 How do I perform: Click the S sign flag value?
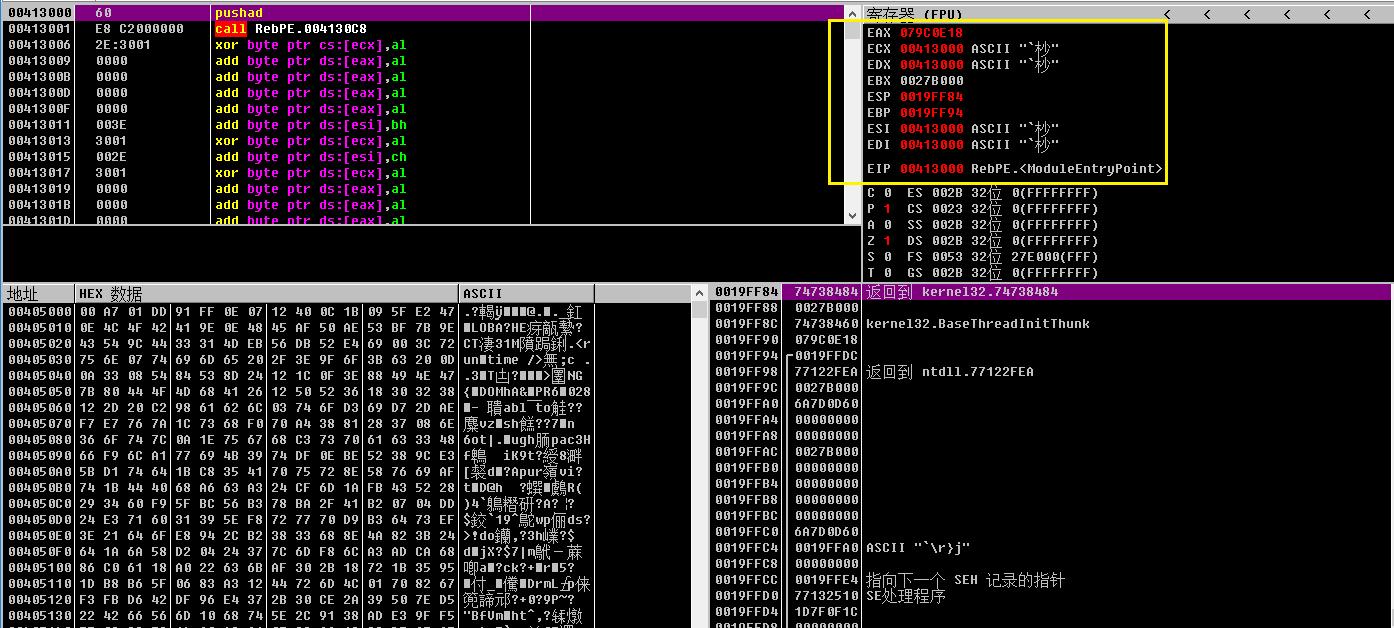coord(887,257)
